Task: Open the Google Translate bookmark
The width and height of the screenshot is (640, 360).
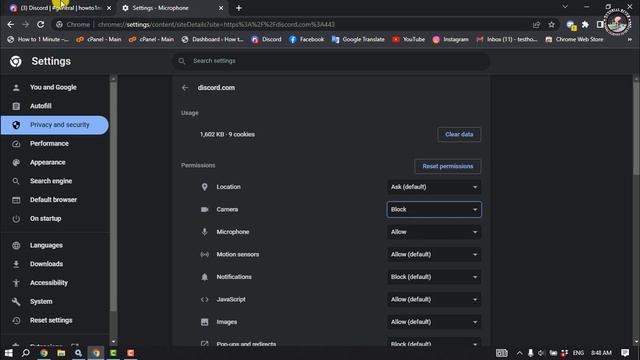Action: click(358, 40)
